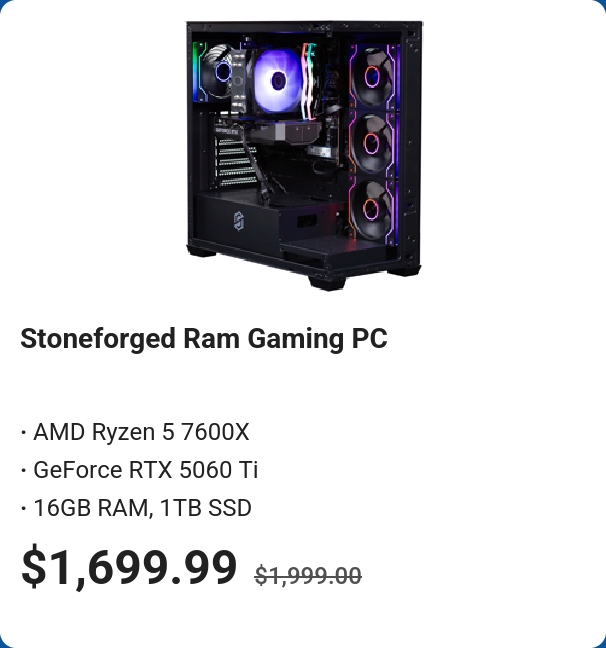The width and height of the screenshot is (606, 648).
Task: Click the PCIe slot covers at case rear
Action: pos(233,163)
